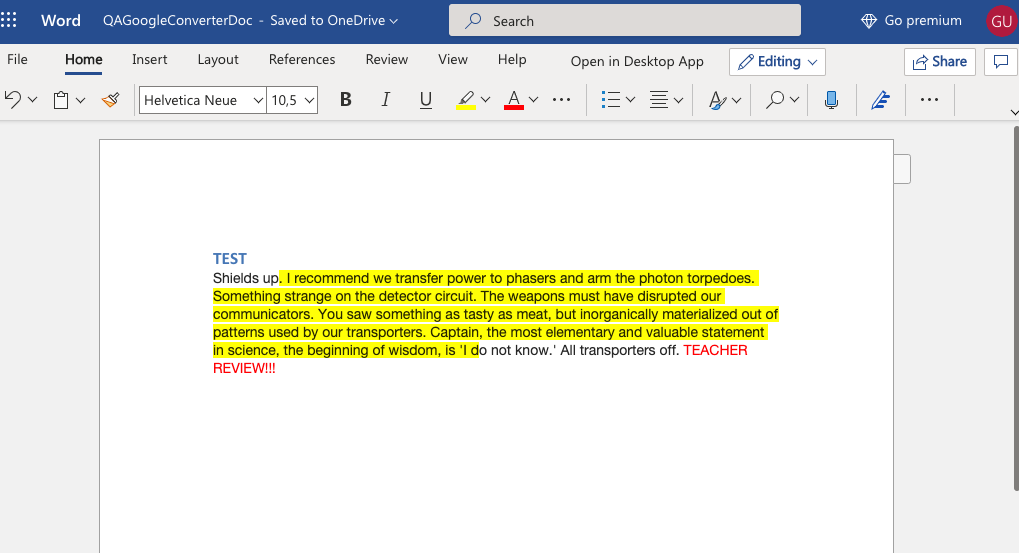Click the Share button
1019x553 pixels.
(940, 62)
